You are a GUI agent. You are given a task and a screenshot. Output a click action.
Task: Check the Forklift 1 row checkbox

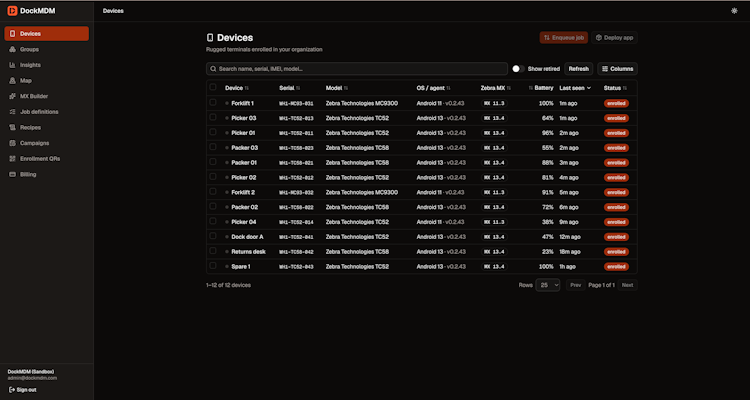click(213, 102)
